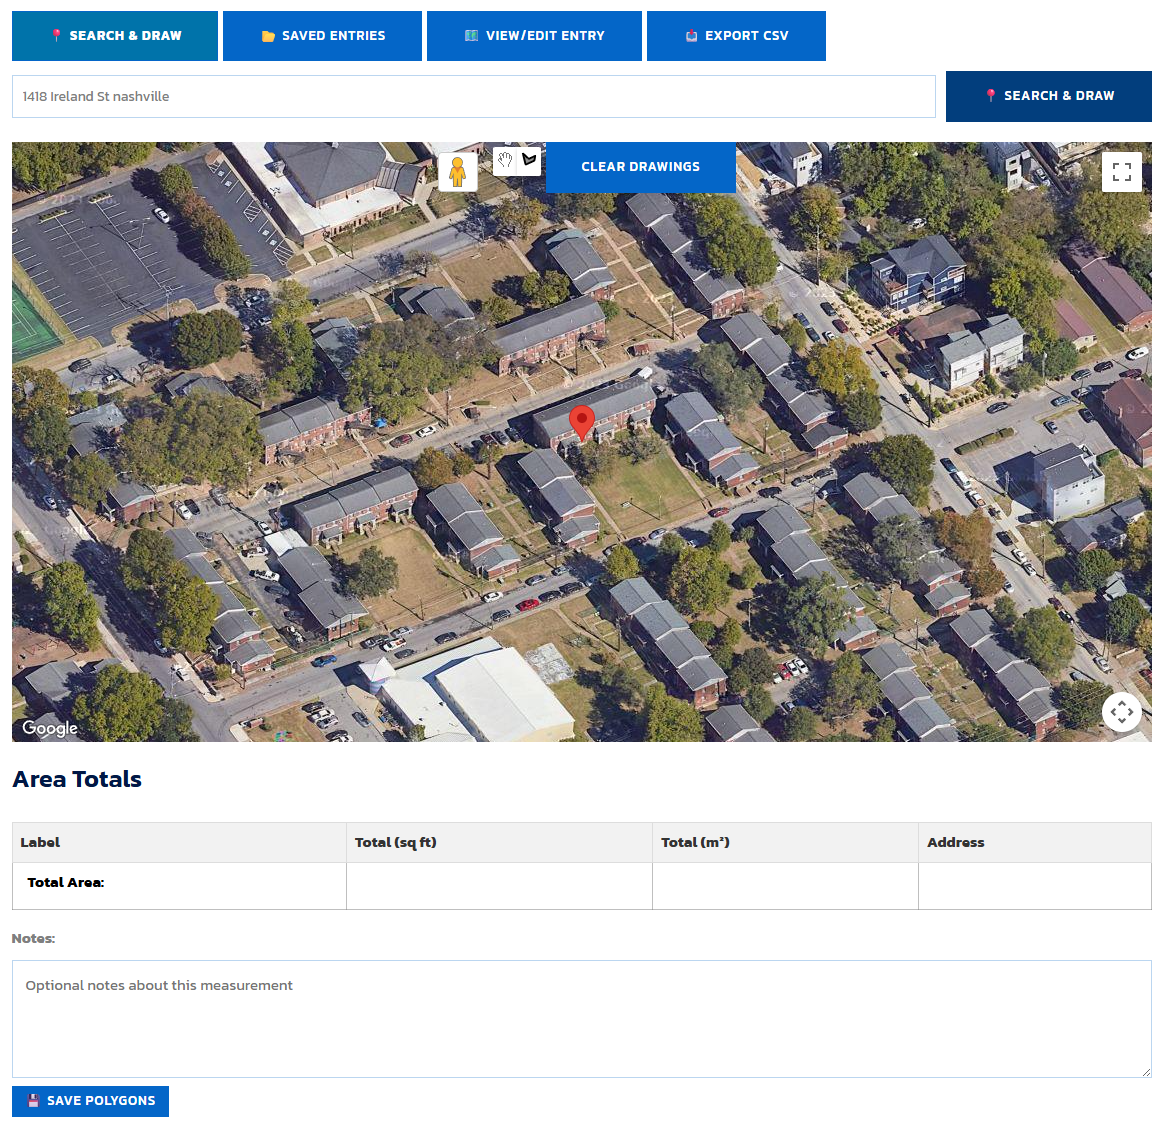The image size is (1171, 1131).
Task: Switch to View/Edit Entry tab
Action: [x=534, y=36]
